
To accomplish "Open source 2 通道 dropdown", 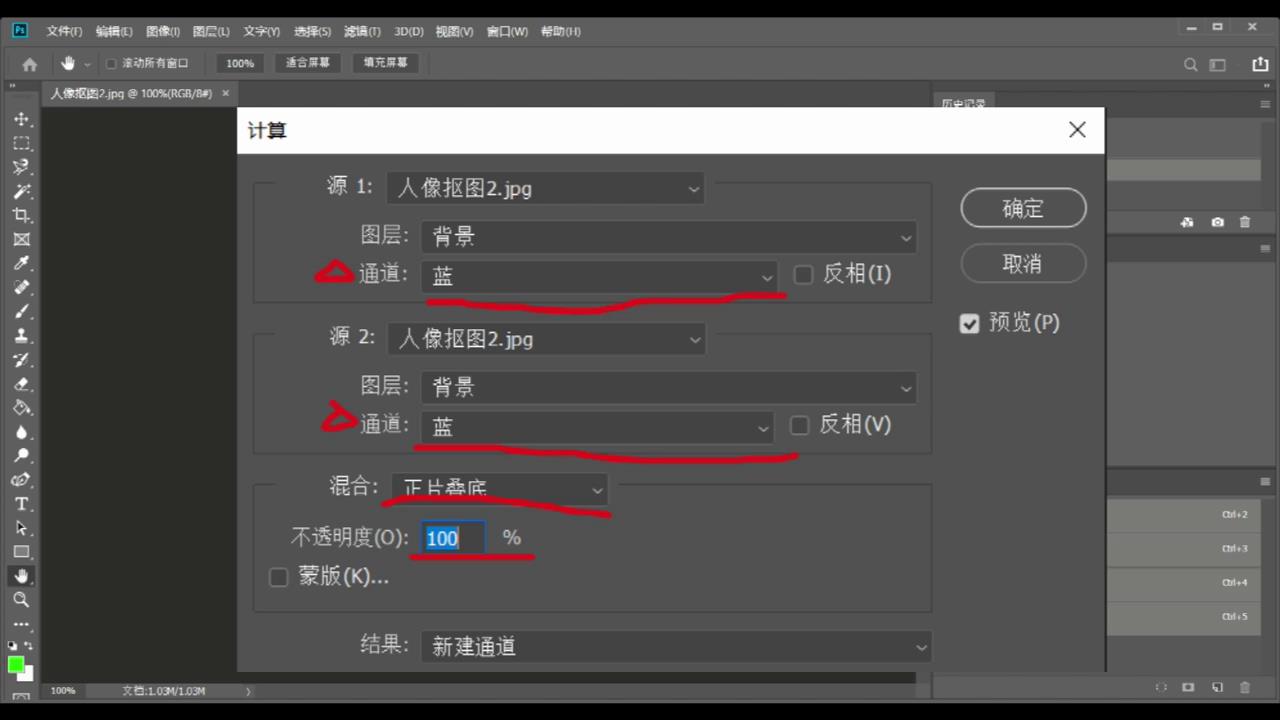I will (x=598, y=427).
